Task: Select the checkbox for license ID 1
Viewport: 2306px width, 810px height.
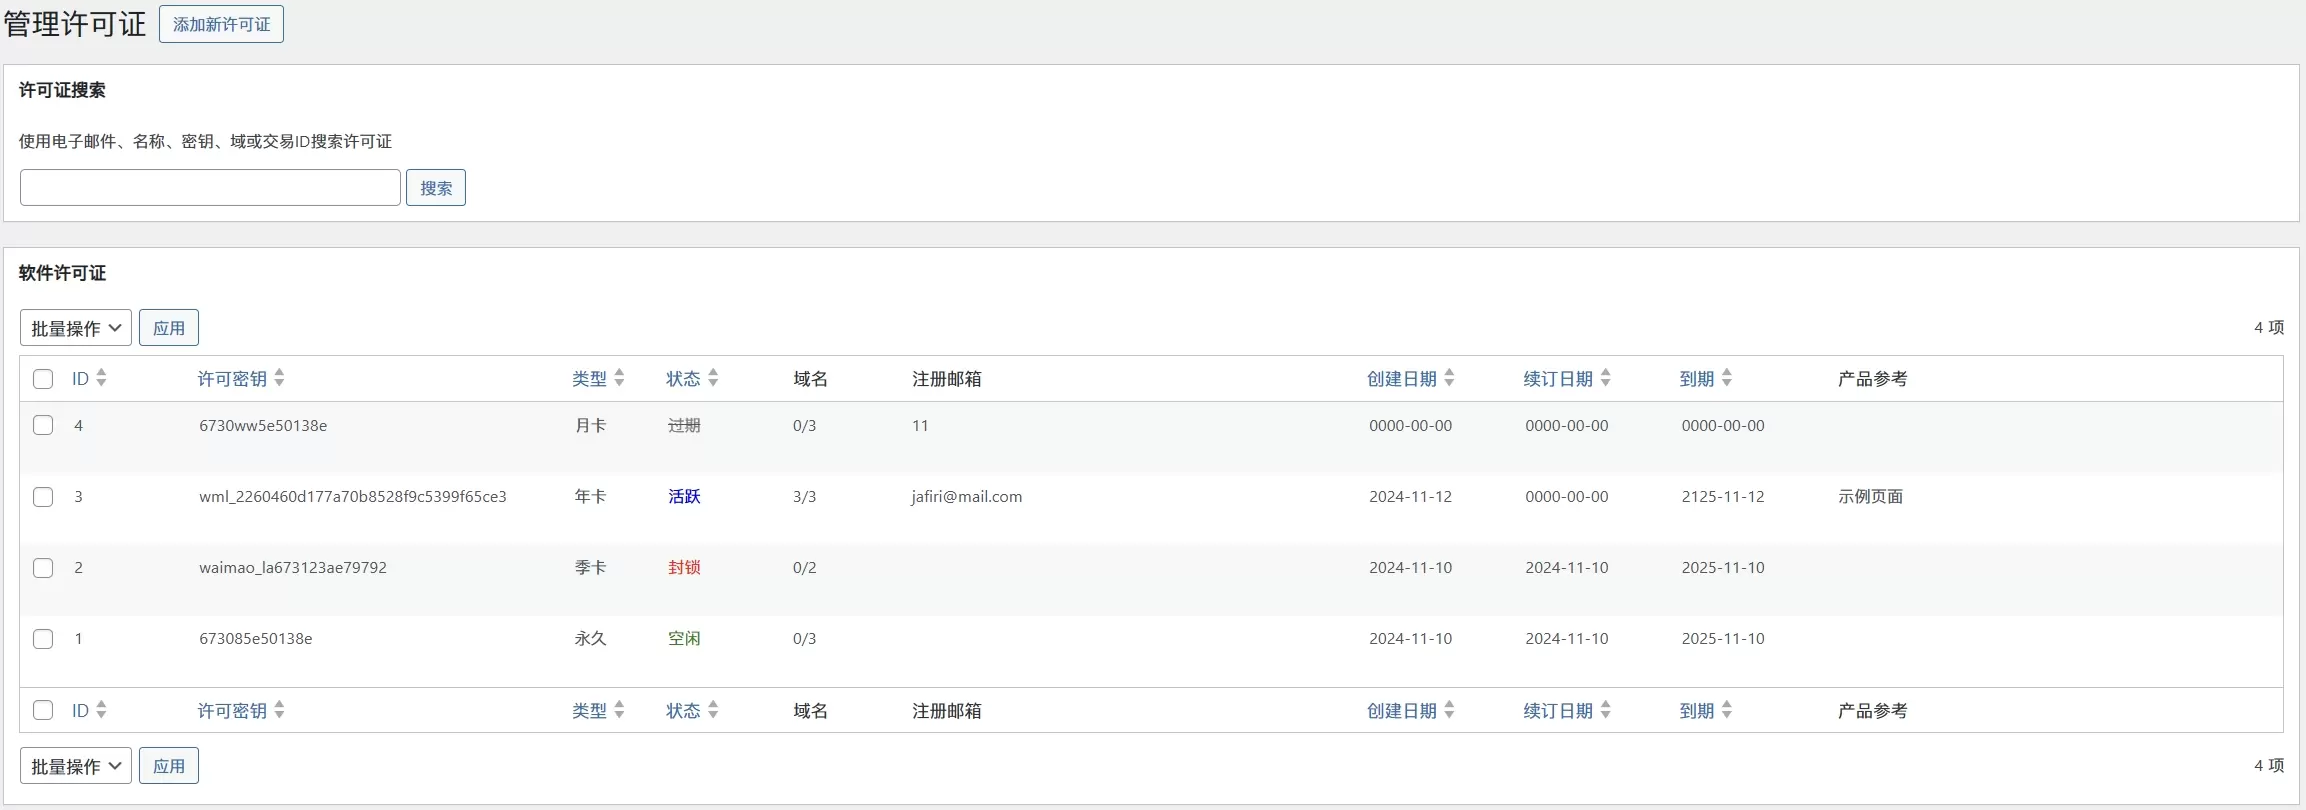Action: [x=43, y=639]
